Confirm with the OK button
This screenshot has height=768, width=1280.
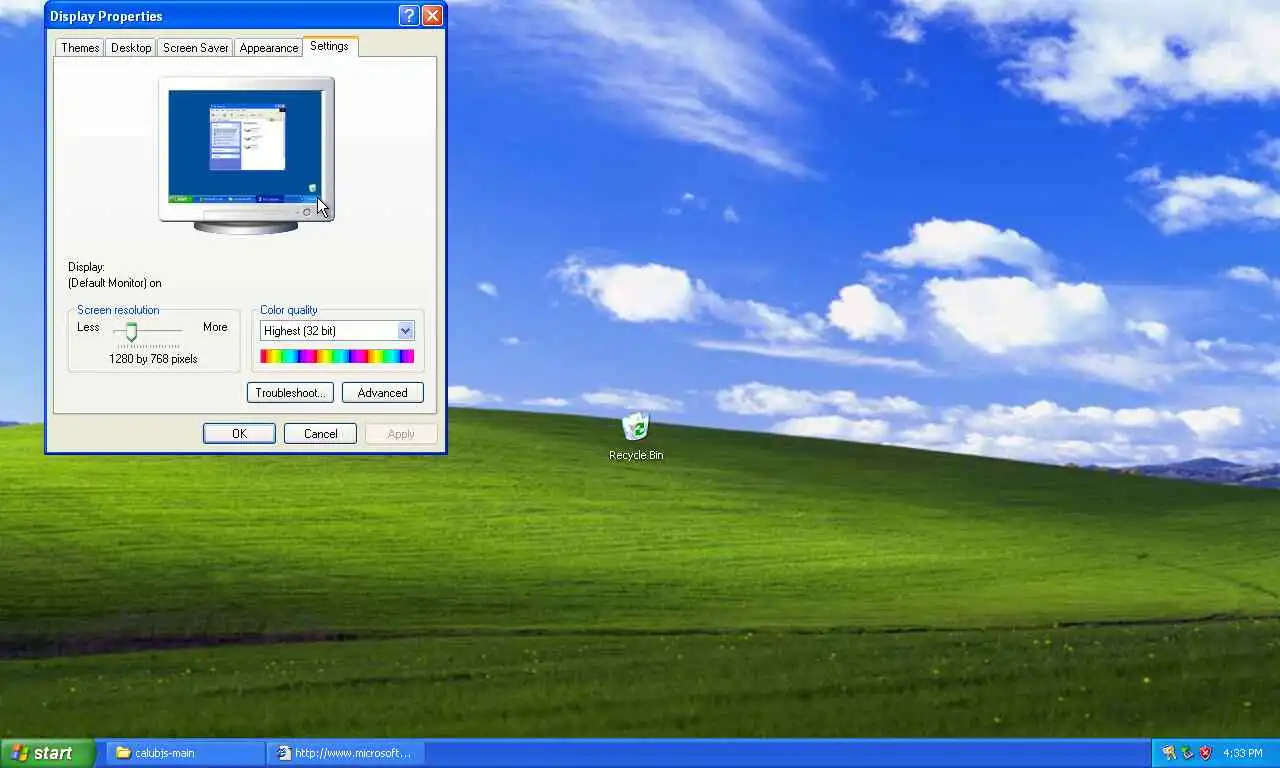239,434
